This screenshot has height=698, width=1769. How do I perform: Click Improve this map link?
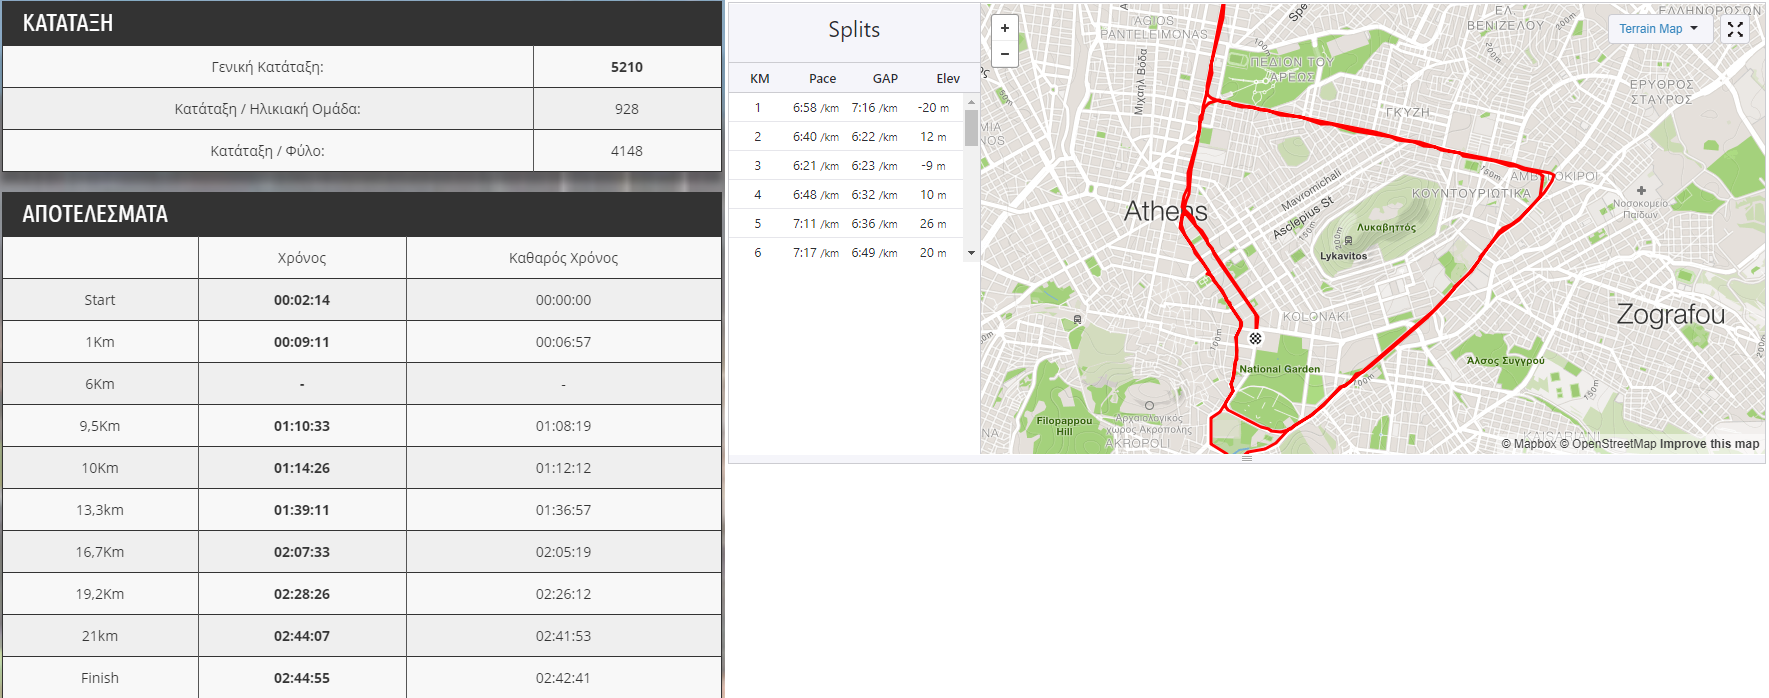pyautogui.click(x=1709, y=444)
